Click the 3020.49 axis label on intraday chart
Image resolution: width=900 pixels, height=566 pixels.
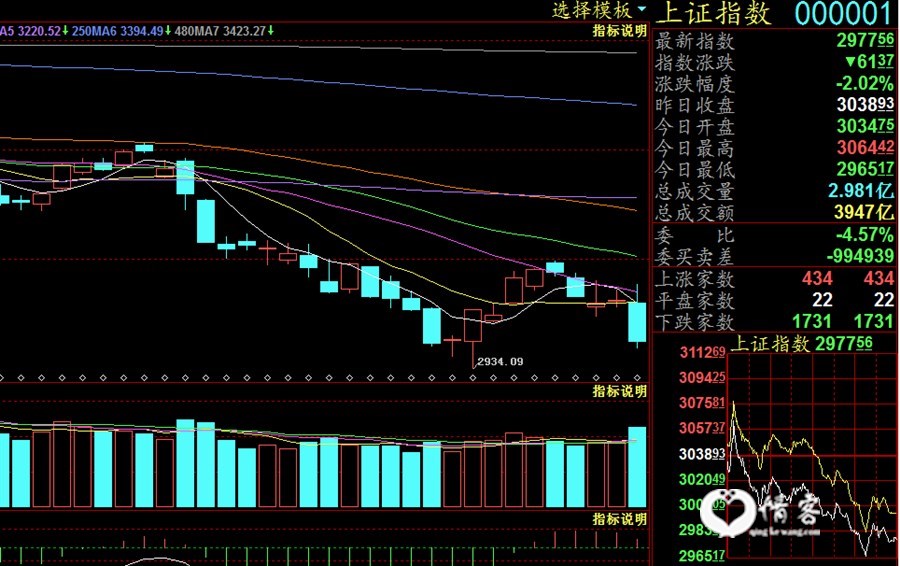pyautogui.click(x=702, y=479)
